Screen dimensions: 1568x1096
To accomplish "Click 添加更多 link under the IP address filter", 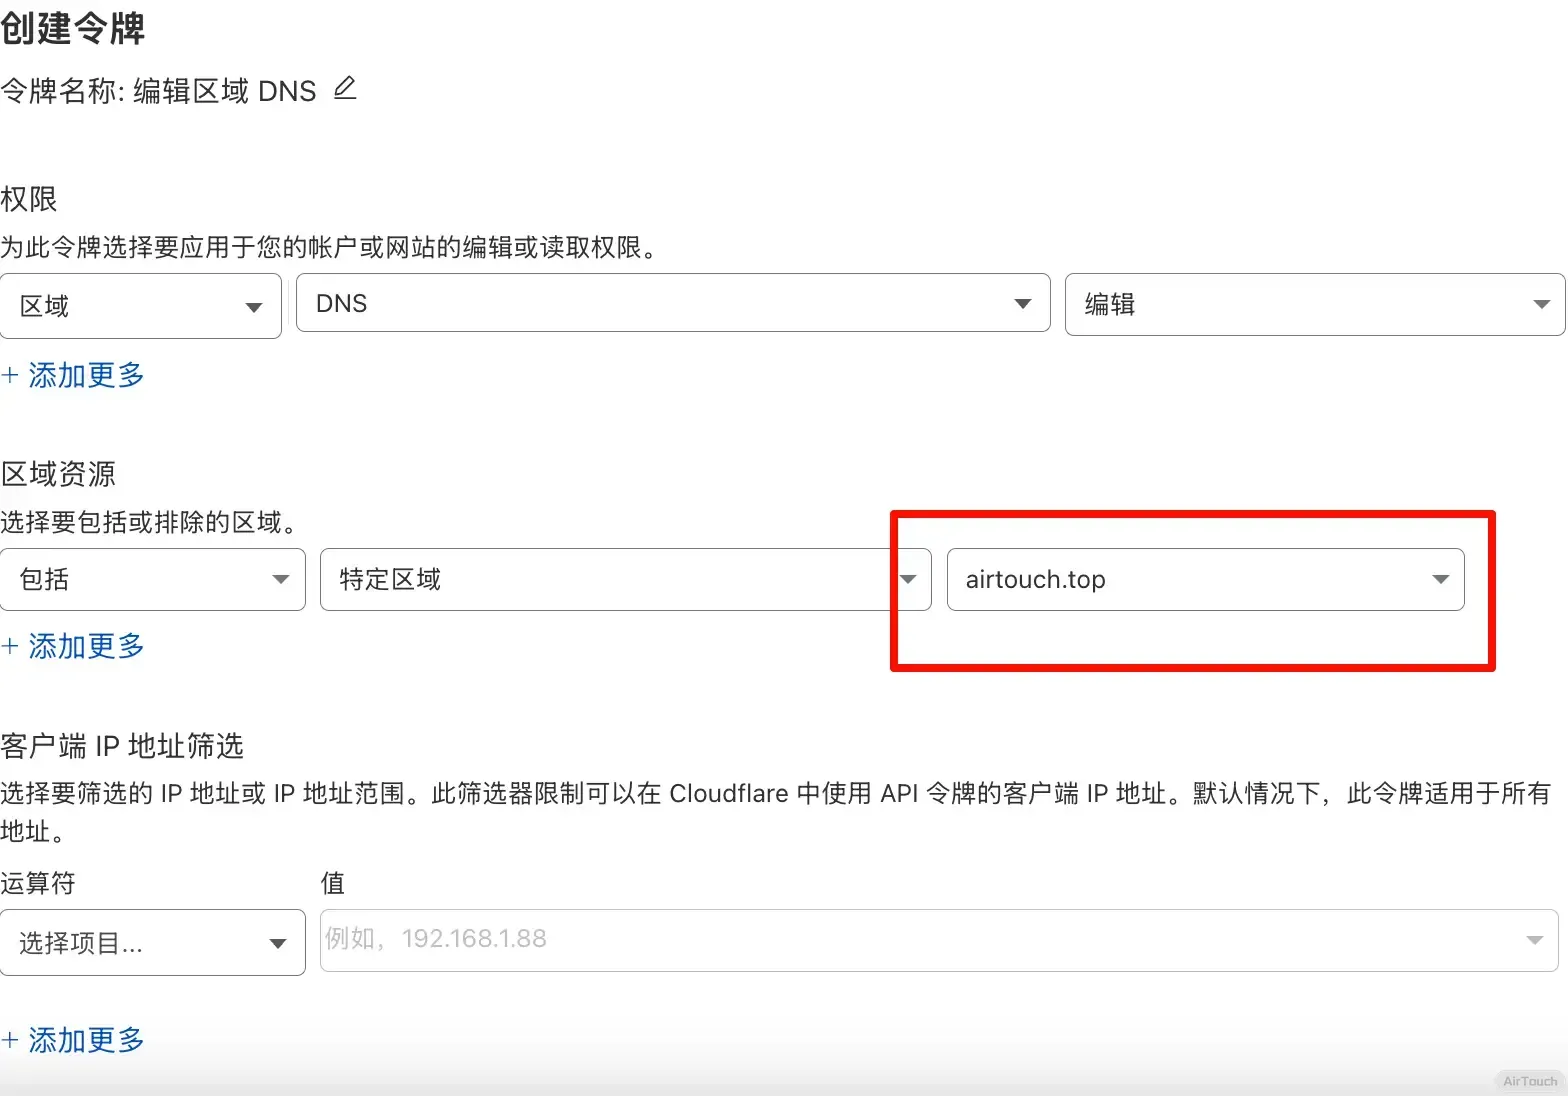I will pos(86,1041).
